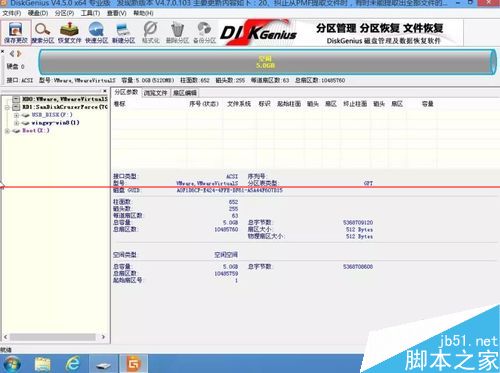500x373 pixels.
Task: Click the 卷标 column header
Action: tap(119, 104)
